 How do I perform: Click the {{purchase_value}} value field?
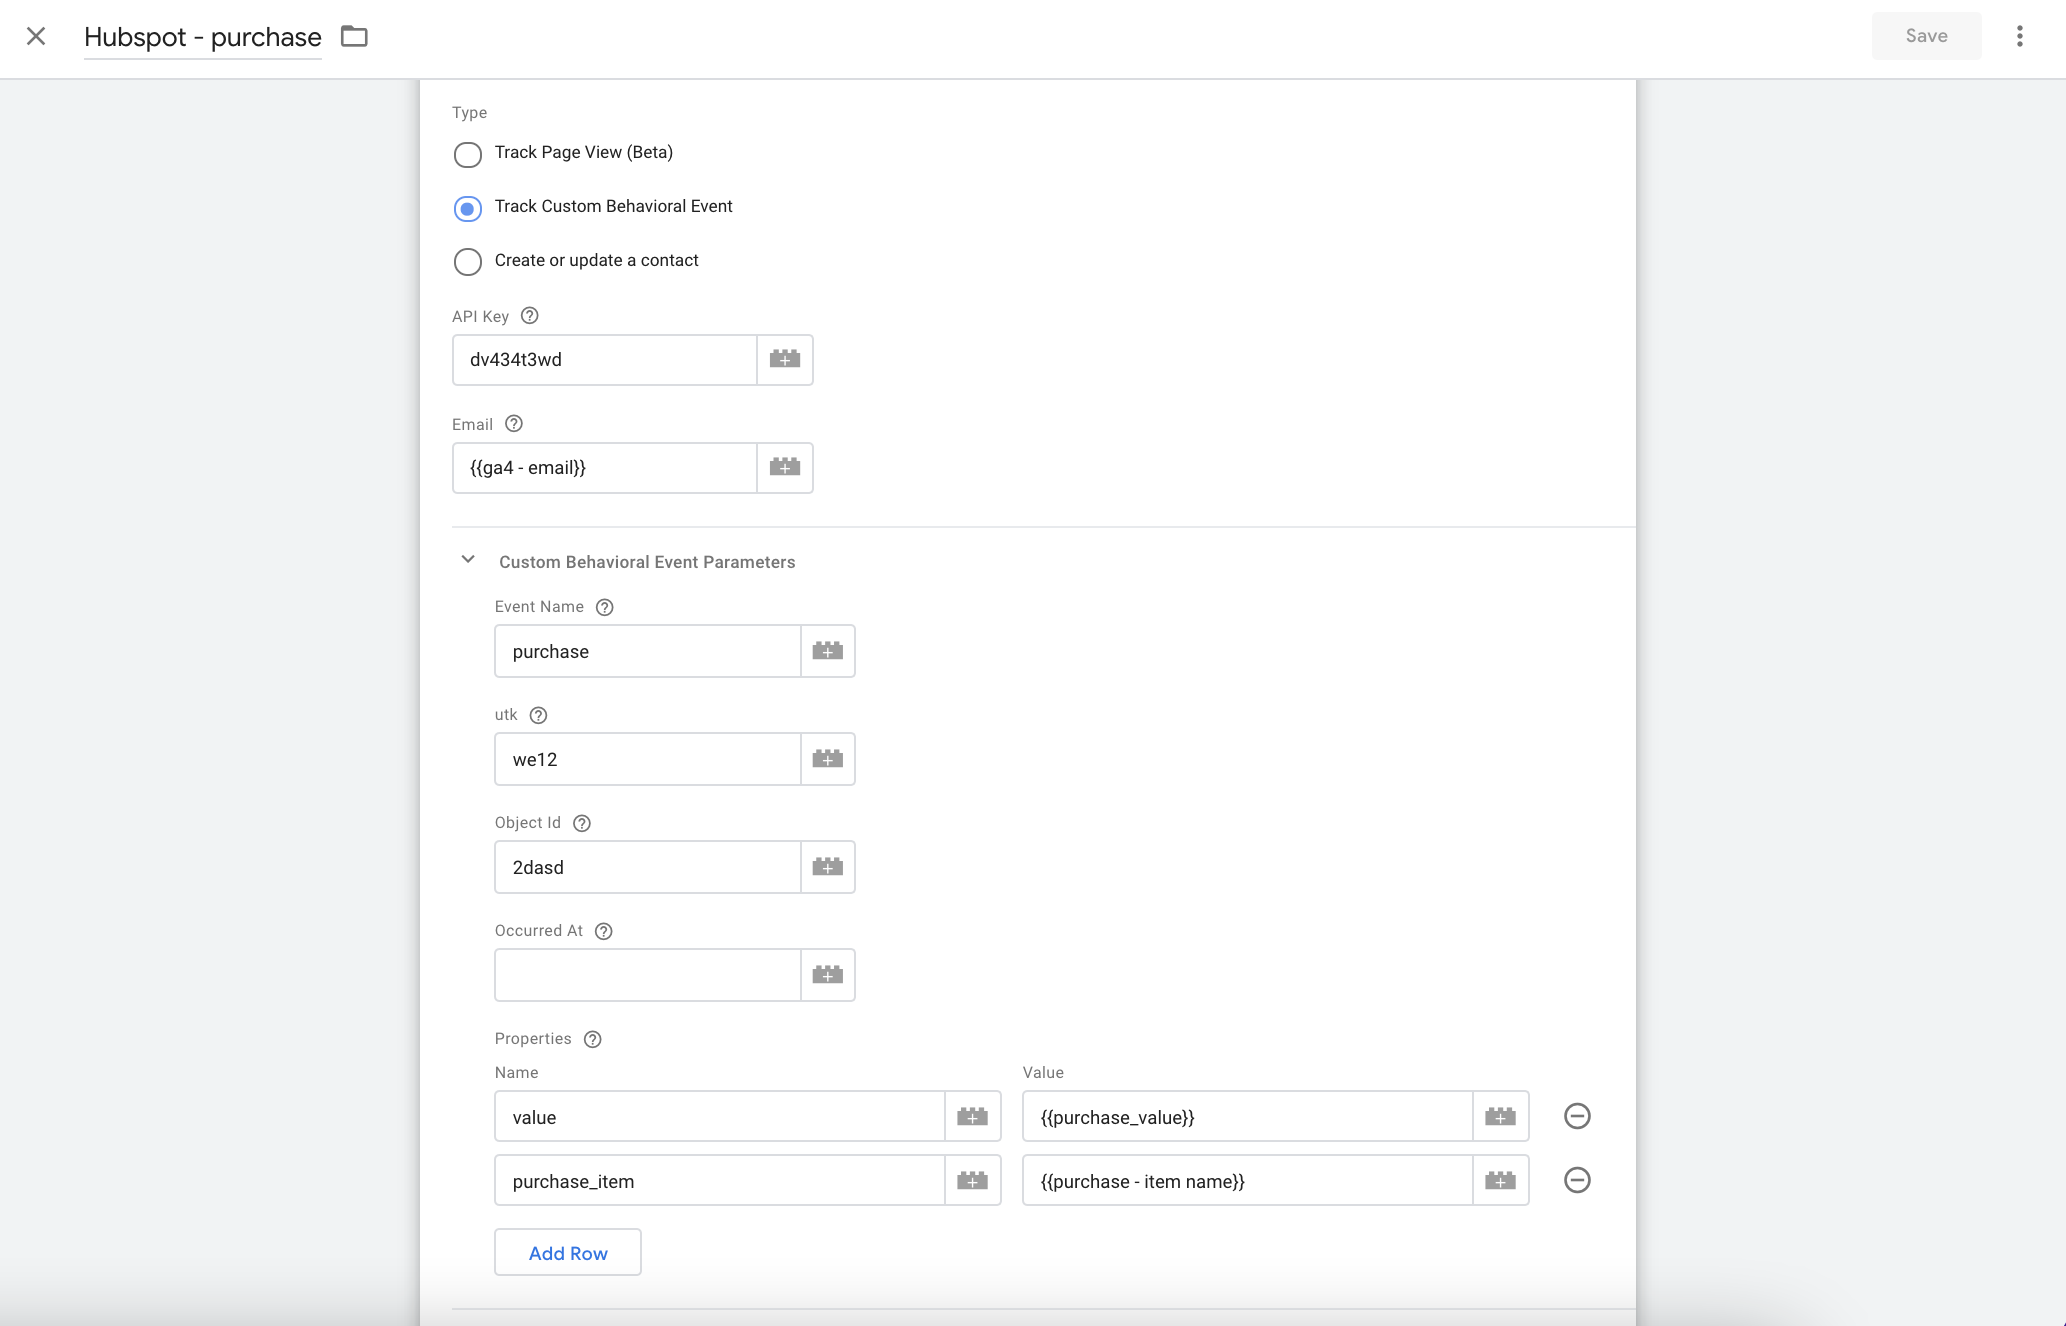pyautogui.click(x=1248, y=1117)
